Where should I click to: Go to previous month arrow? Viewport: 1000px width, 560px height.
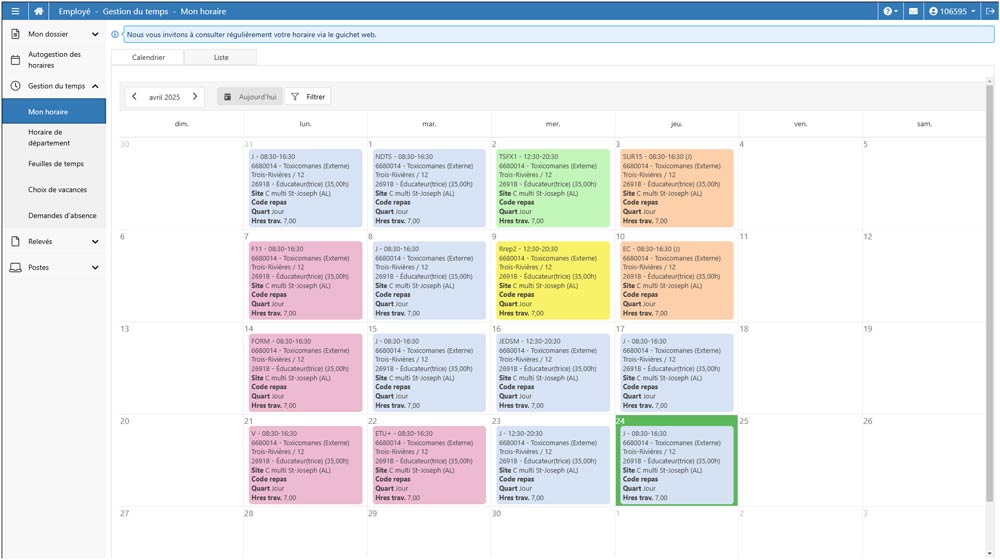134,96
